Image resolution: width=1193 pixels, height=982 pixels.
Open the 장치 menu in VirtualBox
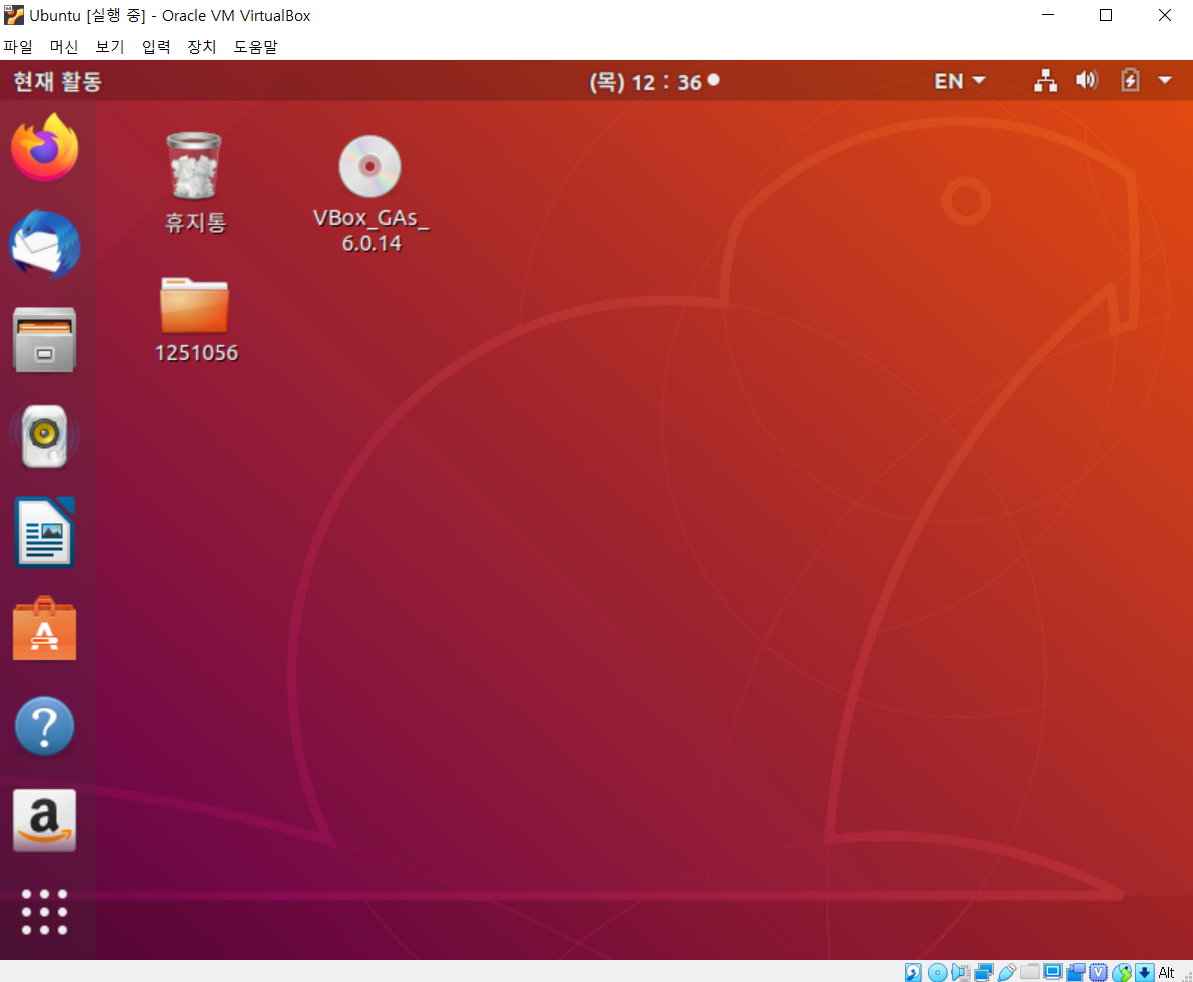point(202,46)
